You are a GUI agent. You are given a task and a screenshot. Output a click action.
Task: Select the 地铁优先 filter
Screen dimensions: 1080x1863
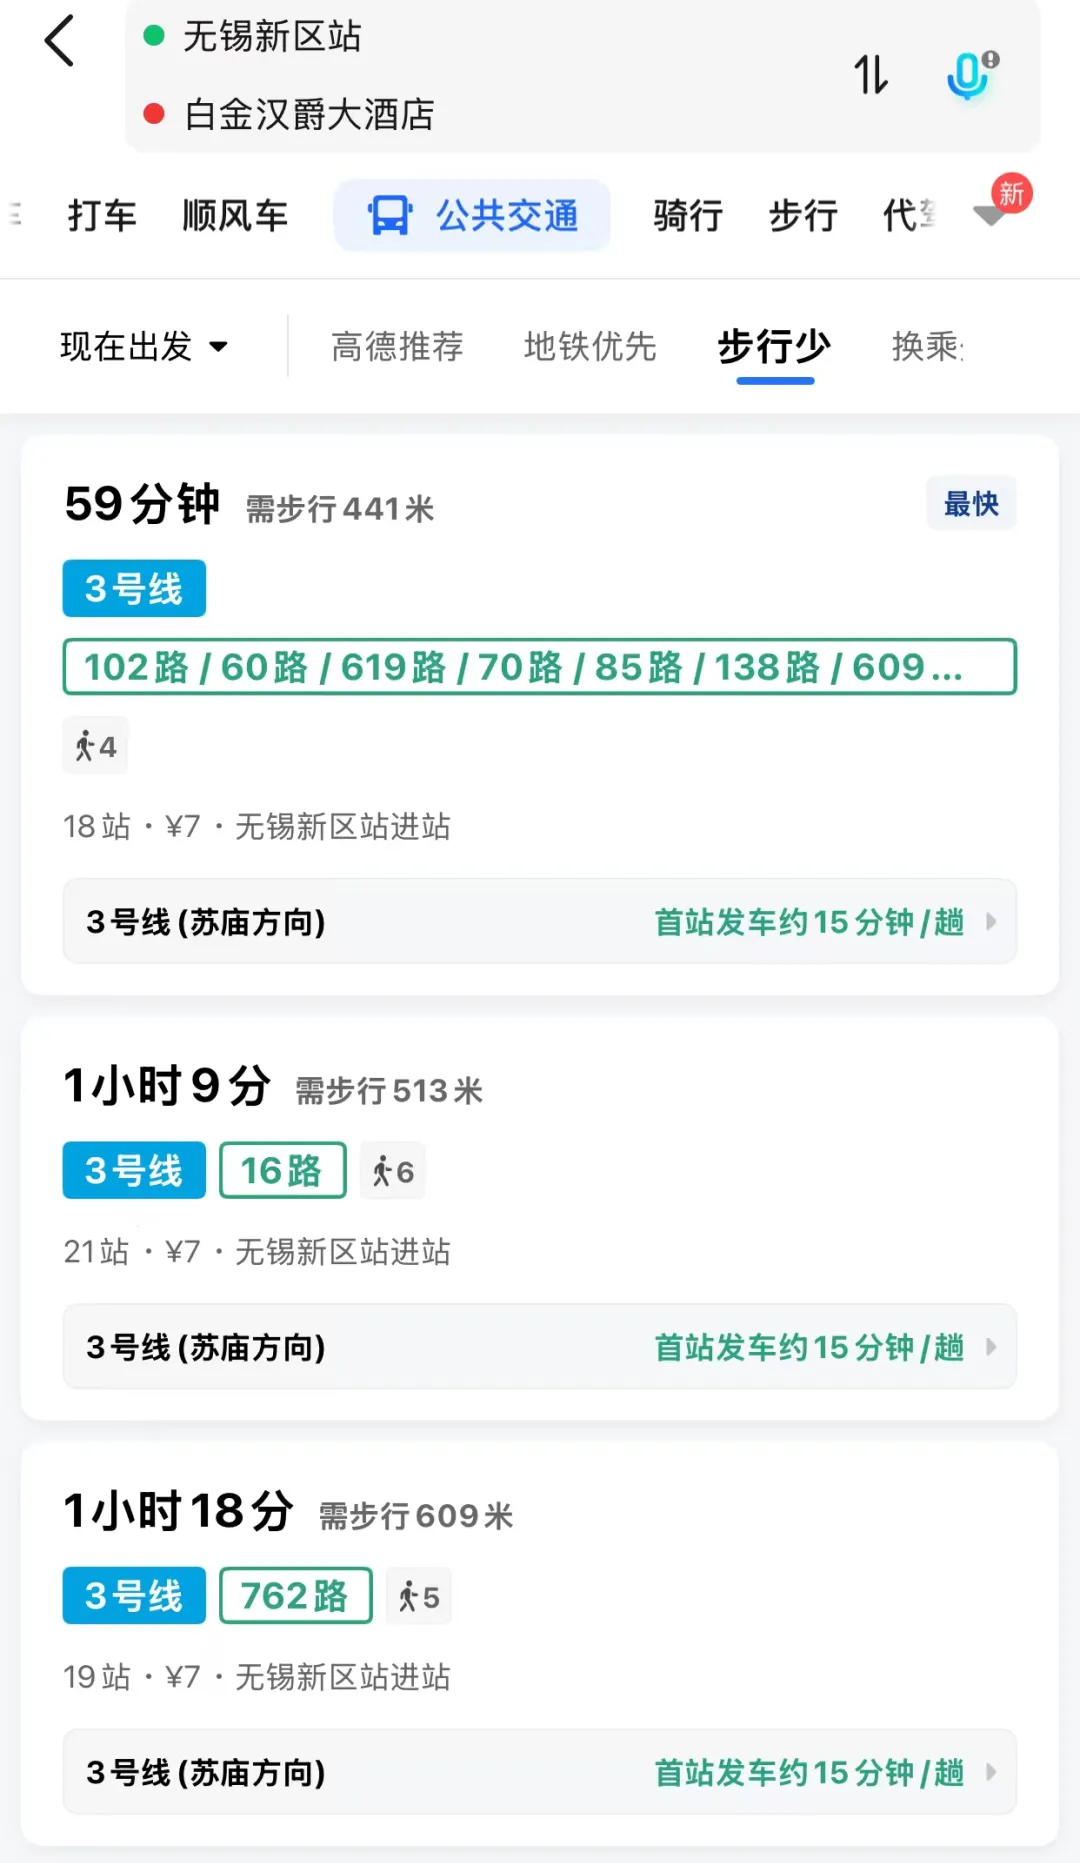[x=590, y=346]
